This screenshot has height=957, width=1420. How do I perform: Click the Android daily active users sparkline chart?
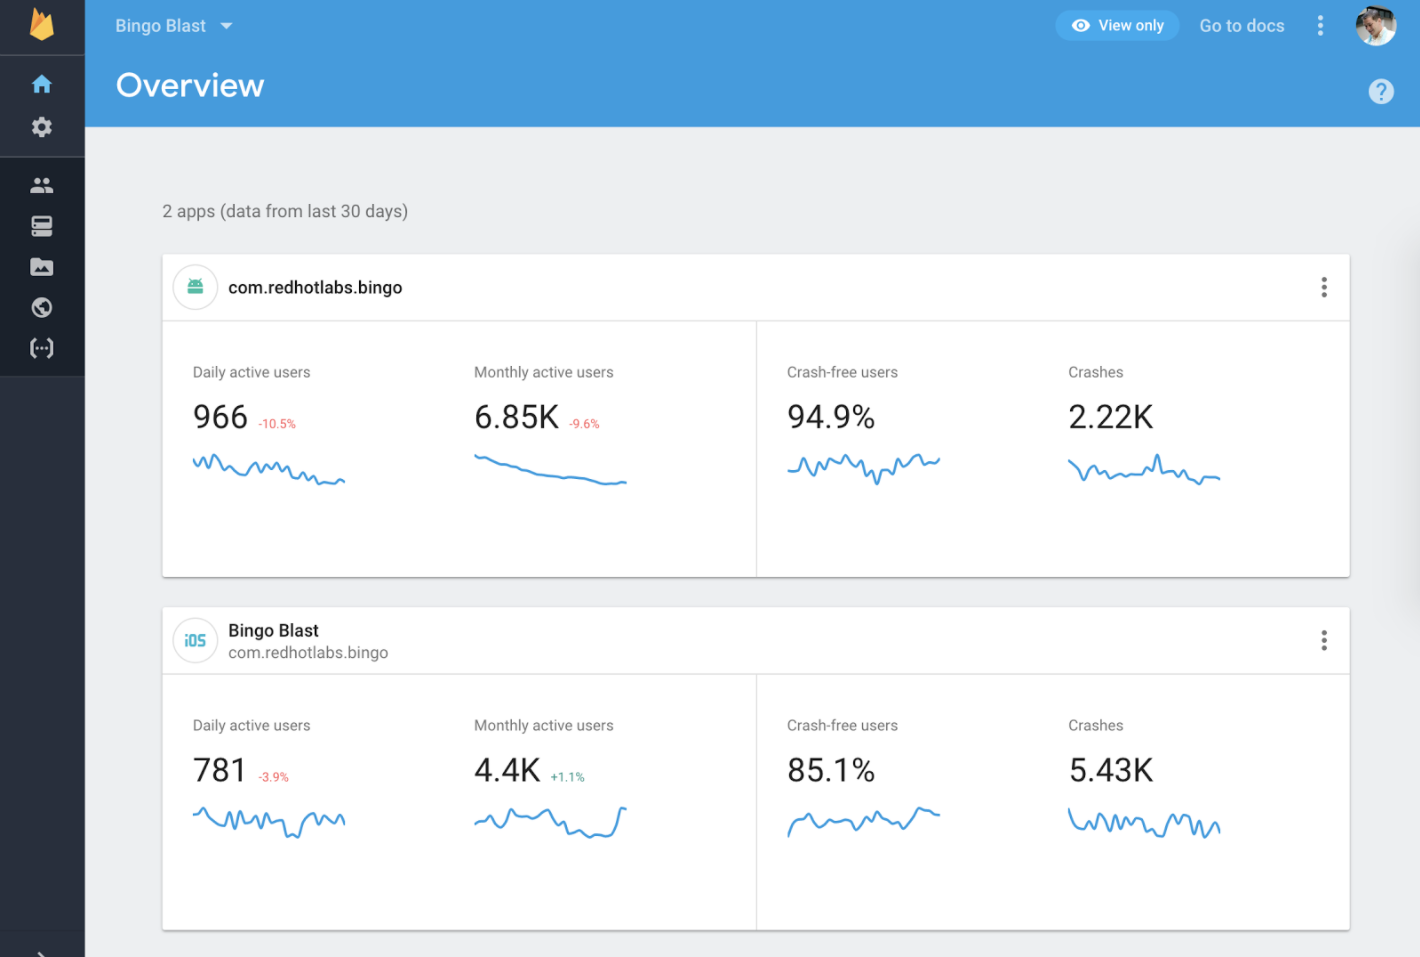click(269, 470)
